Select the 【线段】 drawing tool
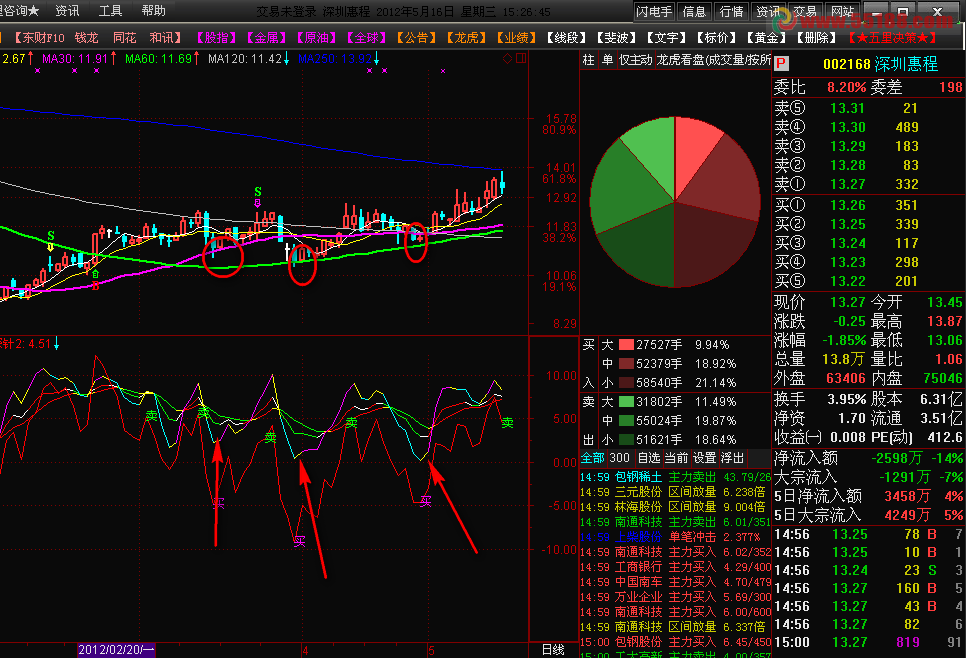Viewport: 966px width, 658px height. (566, 38)
